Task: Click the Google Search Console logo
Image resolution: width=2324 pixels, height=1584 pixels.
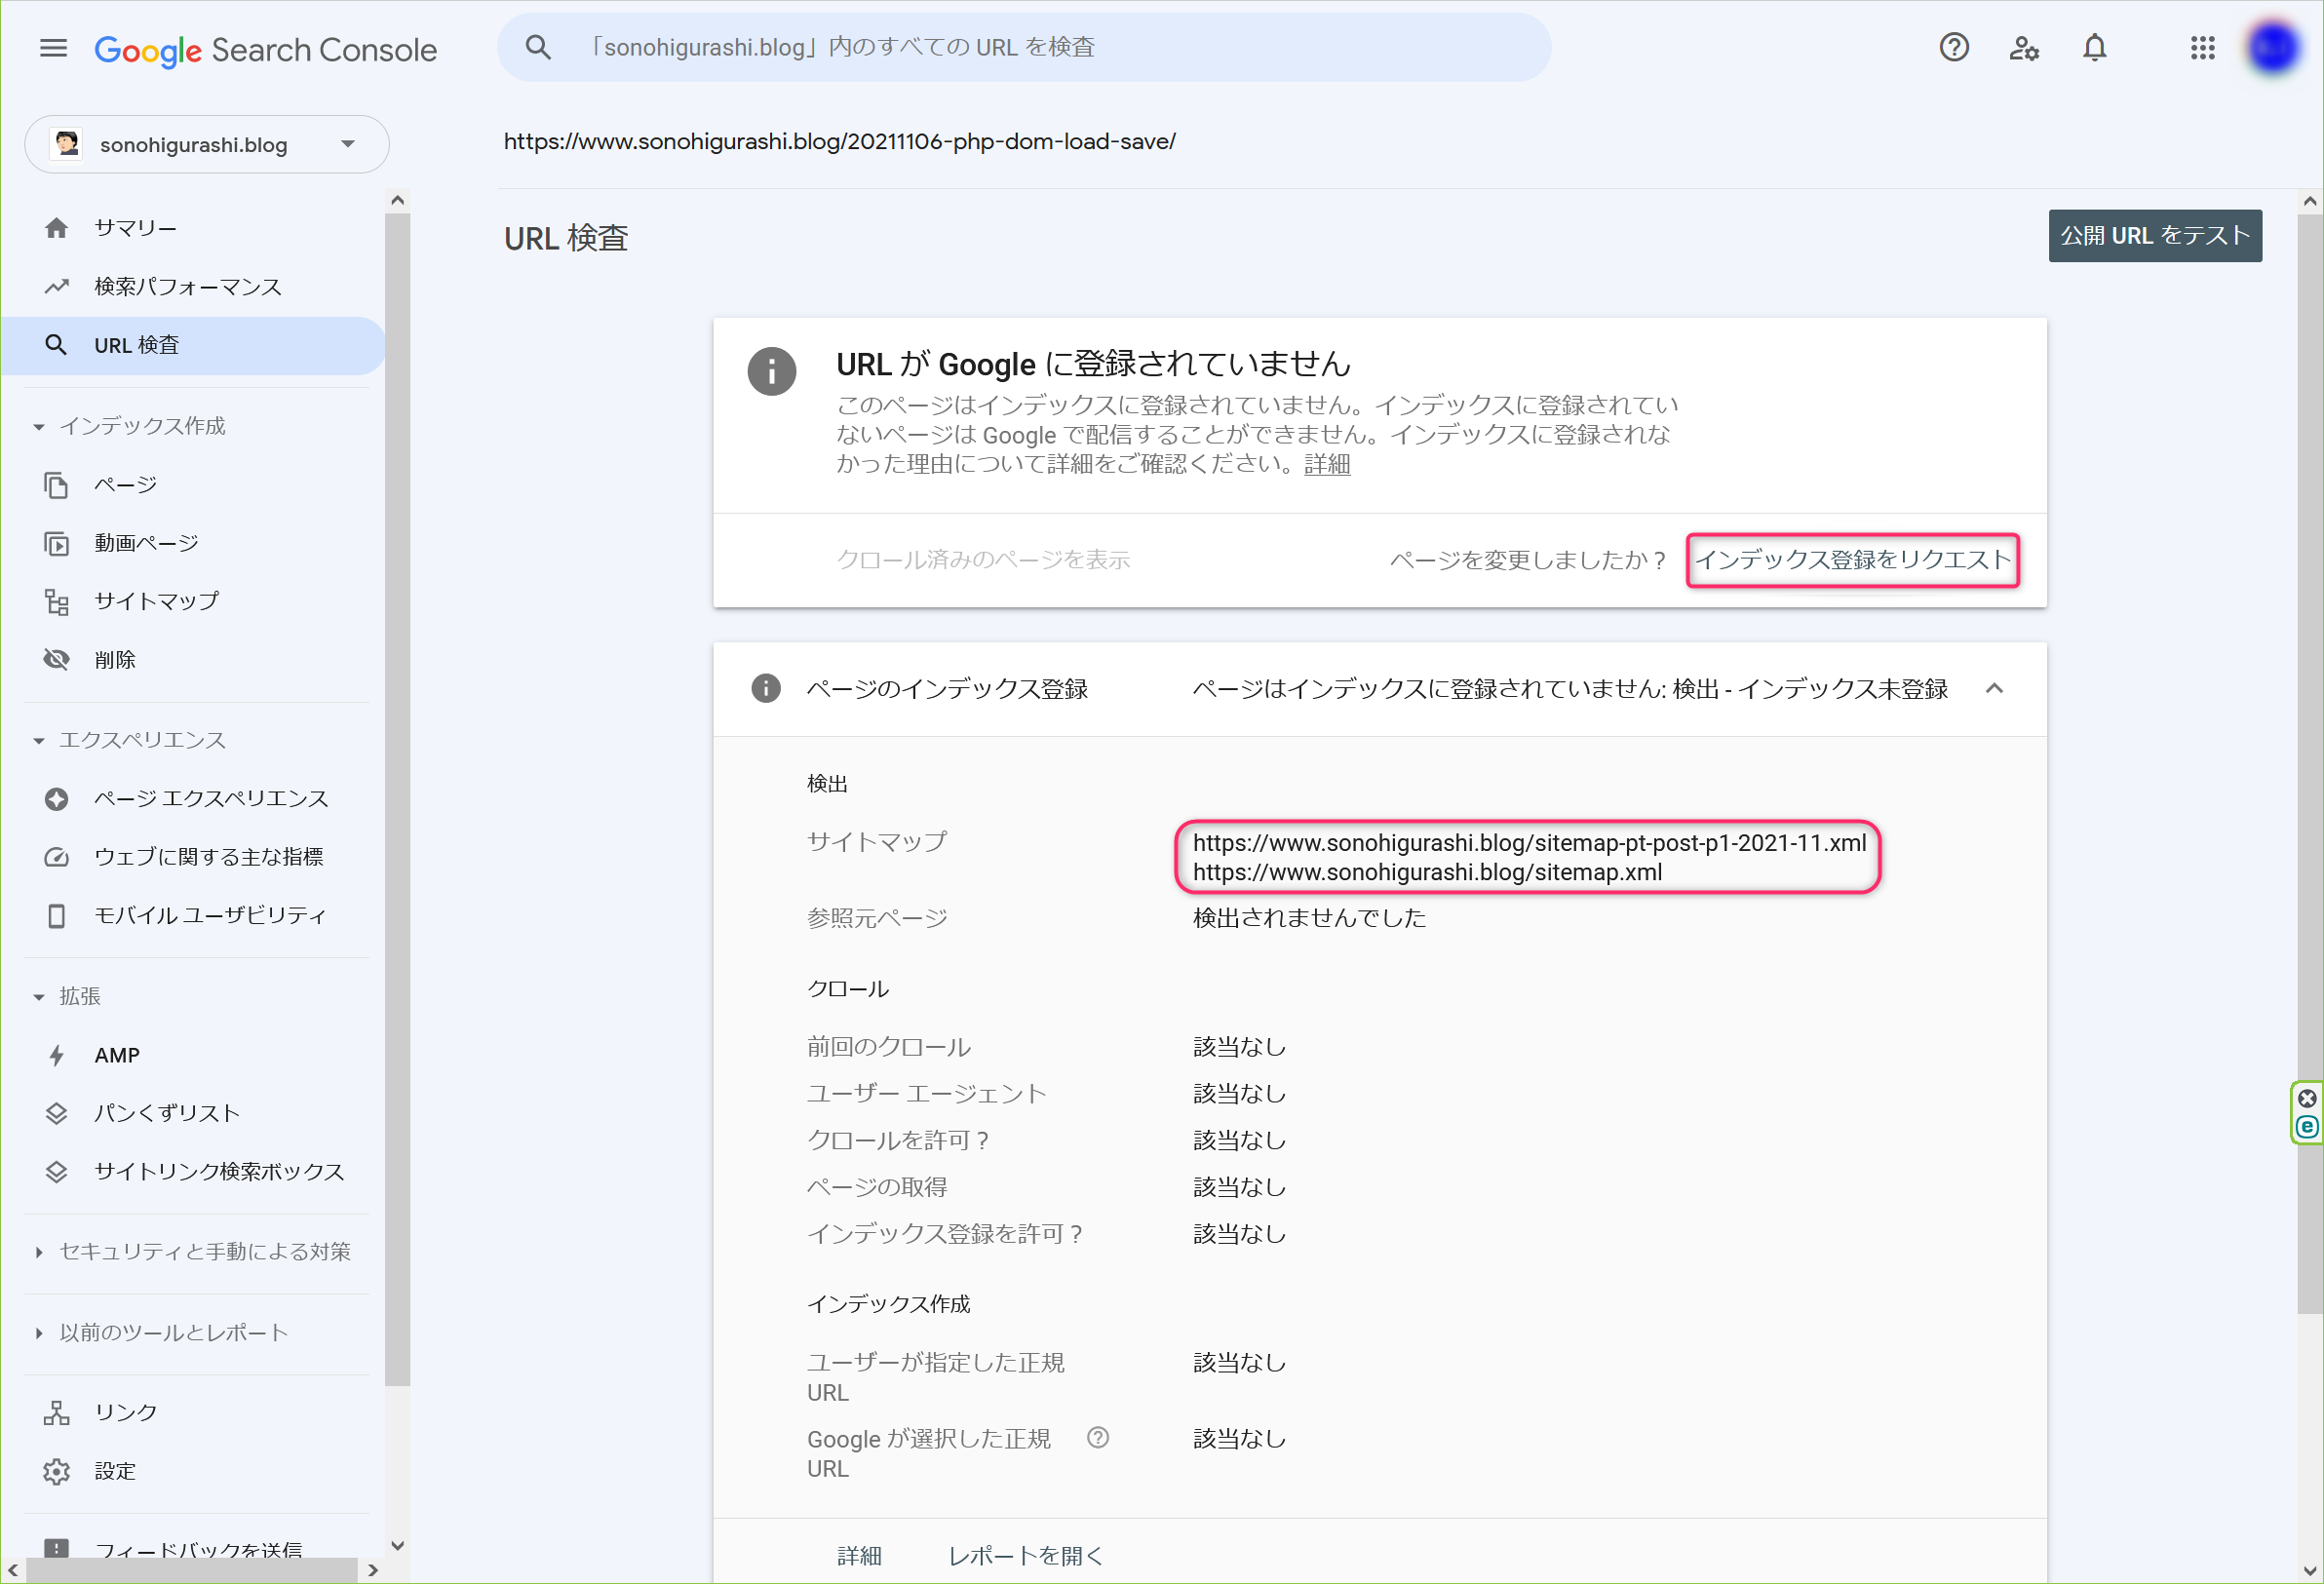Action: [265, 49]
